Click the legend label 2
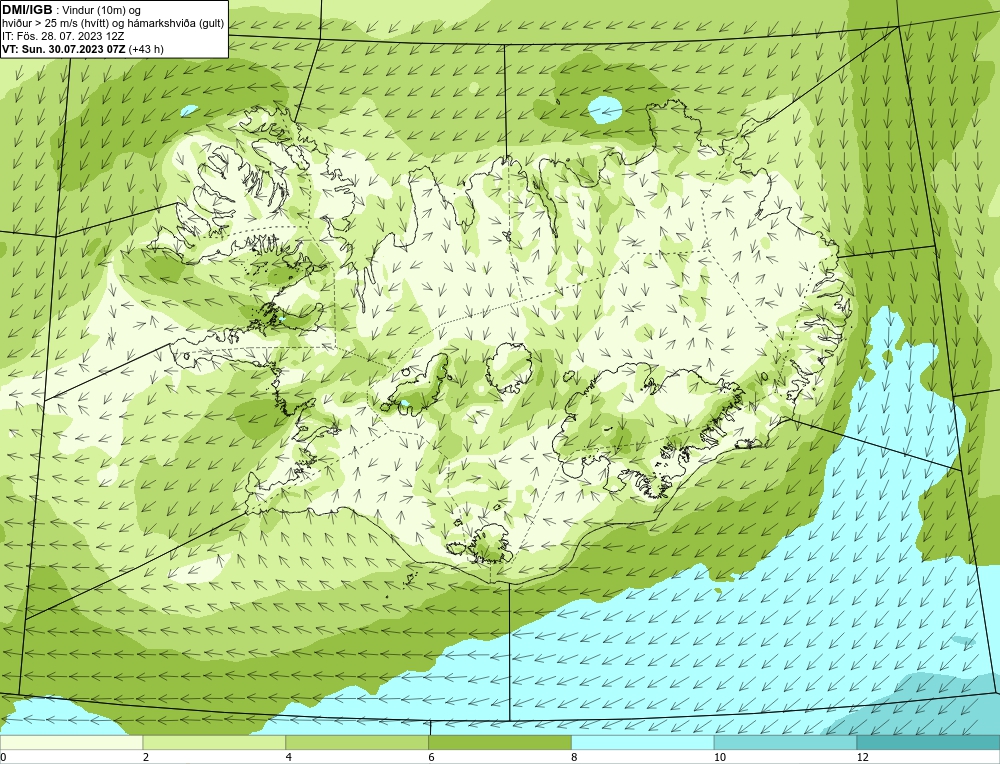The height and width of the screenshot is (764, 1000). 146,757
